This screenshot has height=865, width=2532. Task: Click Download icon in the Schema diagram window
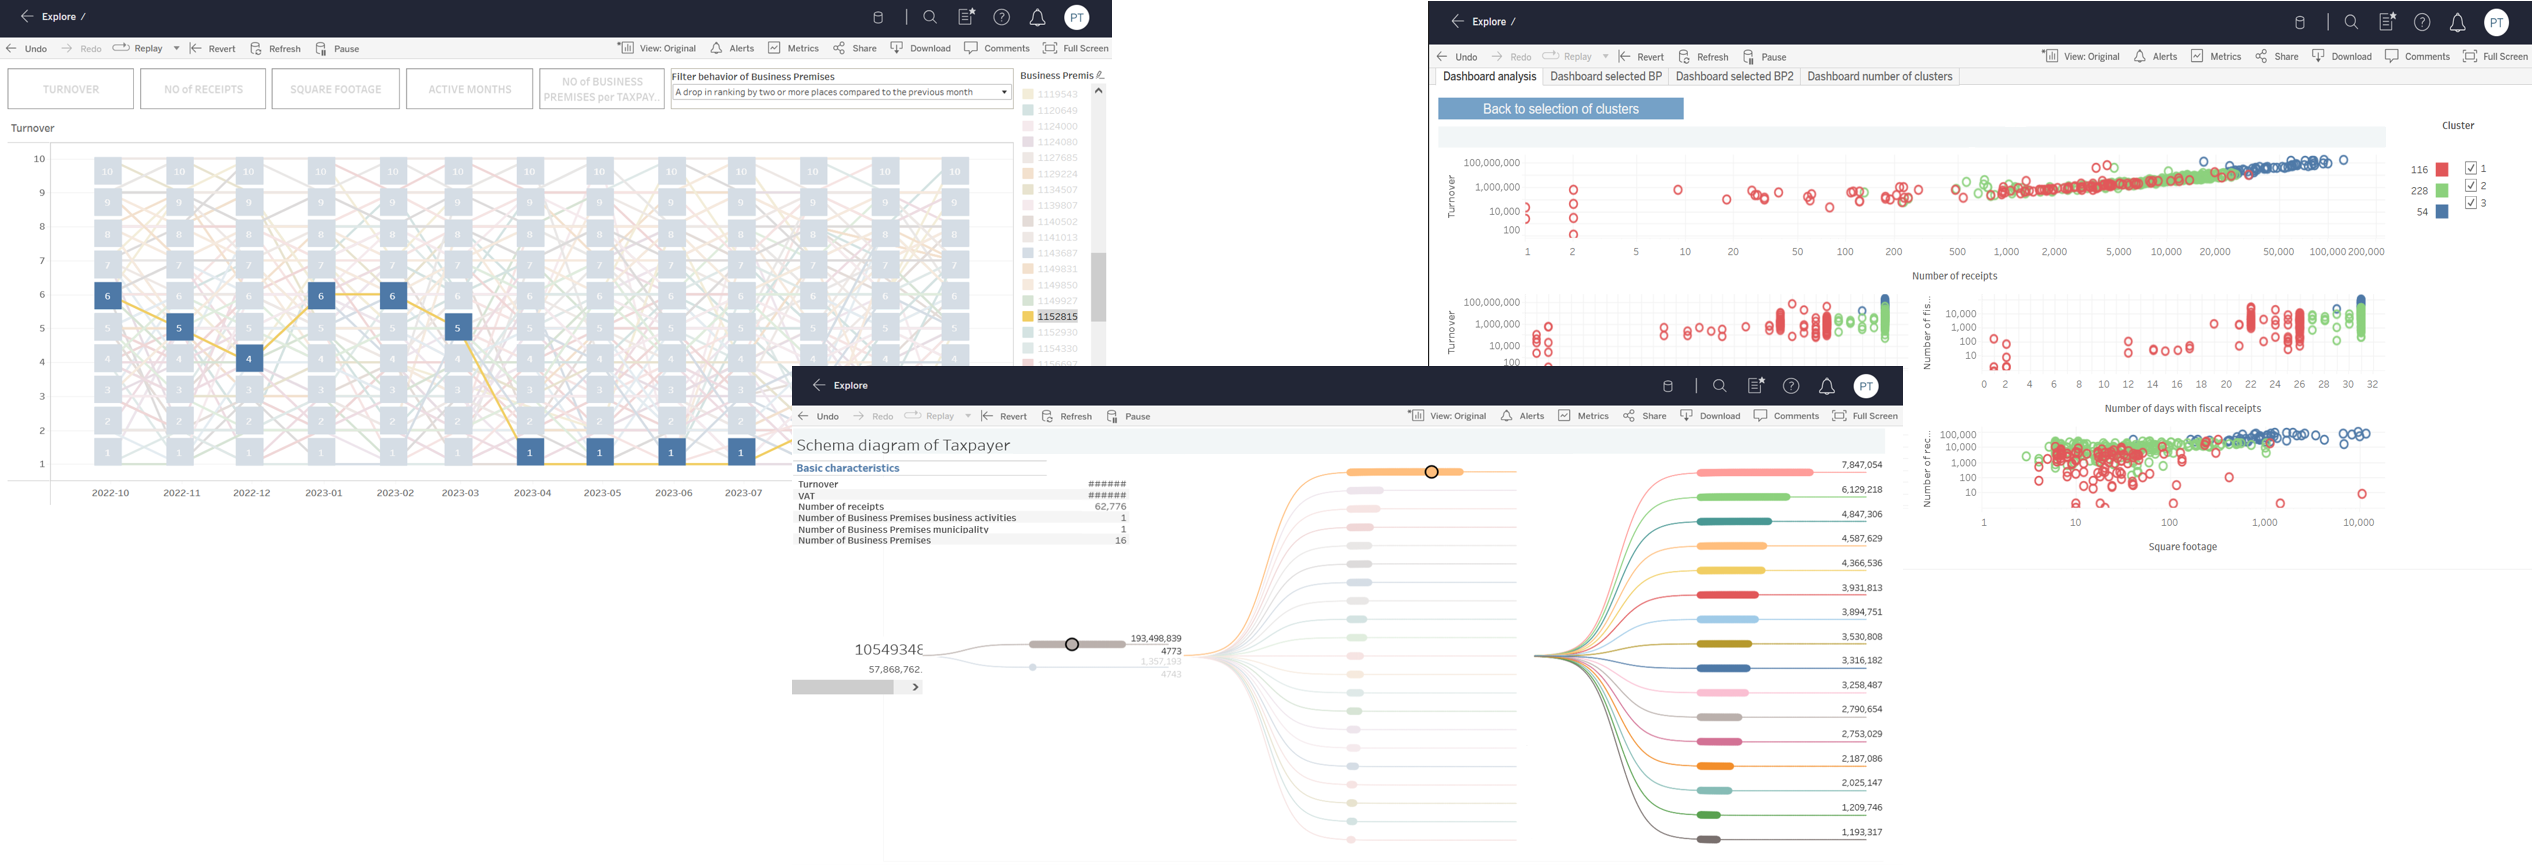click(1686, 416)
